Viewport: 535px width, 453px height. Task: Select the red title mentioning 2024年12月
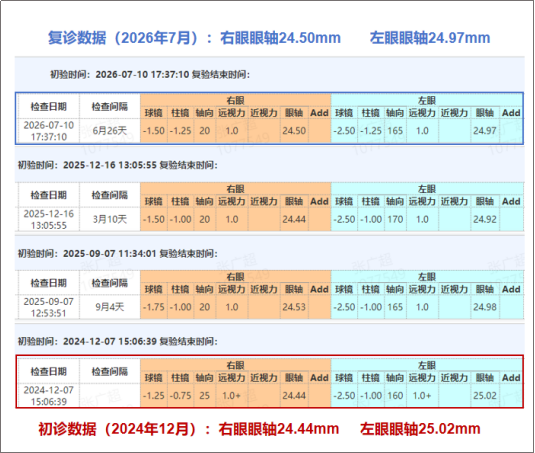point(259,429)
